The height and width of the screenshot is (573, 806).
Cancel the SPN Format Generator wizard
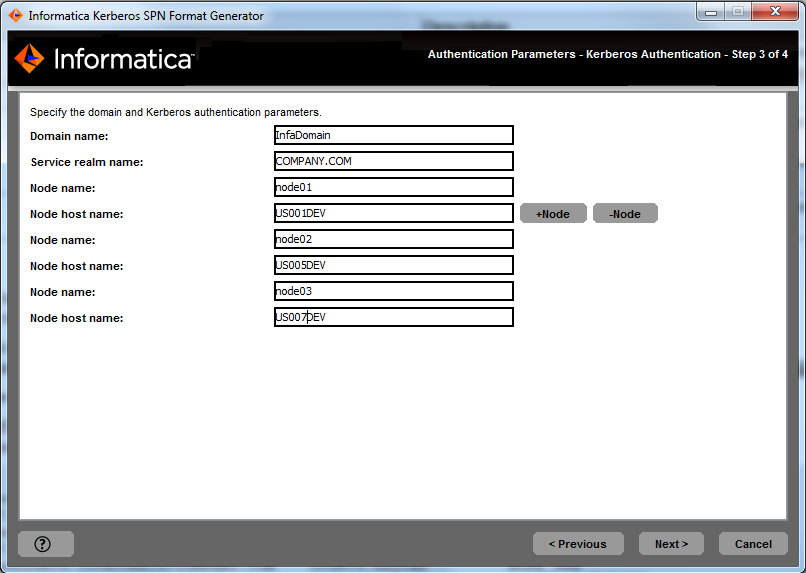pyautogui.click(x=753, y=544)
